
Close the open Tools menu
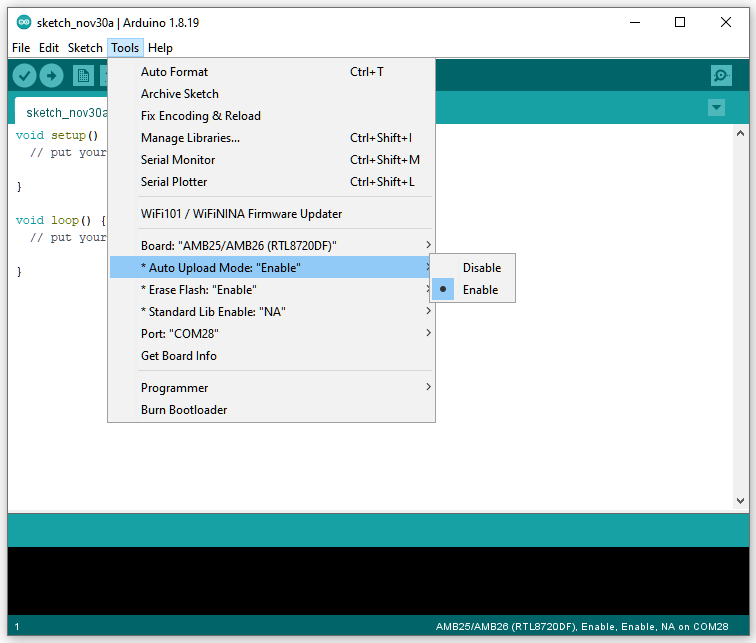[x=125, y=48]
